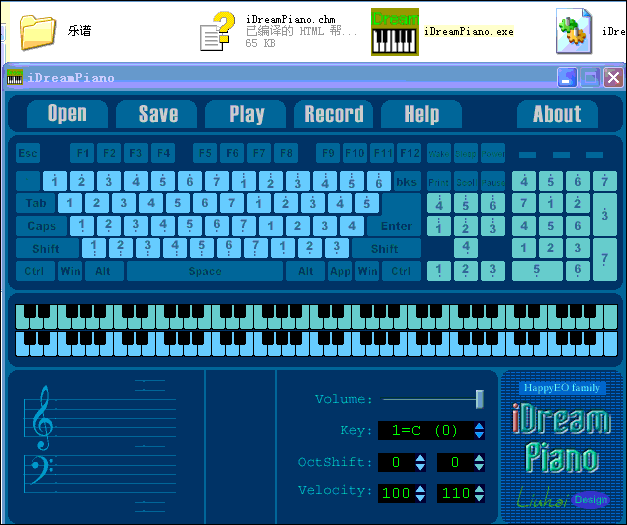The height and width of the screenshot is (525, 627).
Task: Open the Help page
Action: click(421, 114)
